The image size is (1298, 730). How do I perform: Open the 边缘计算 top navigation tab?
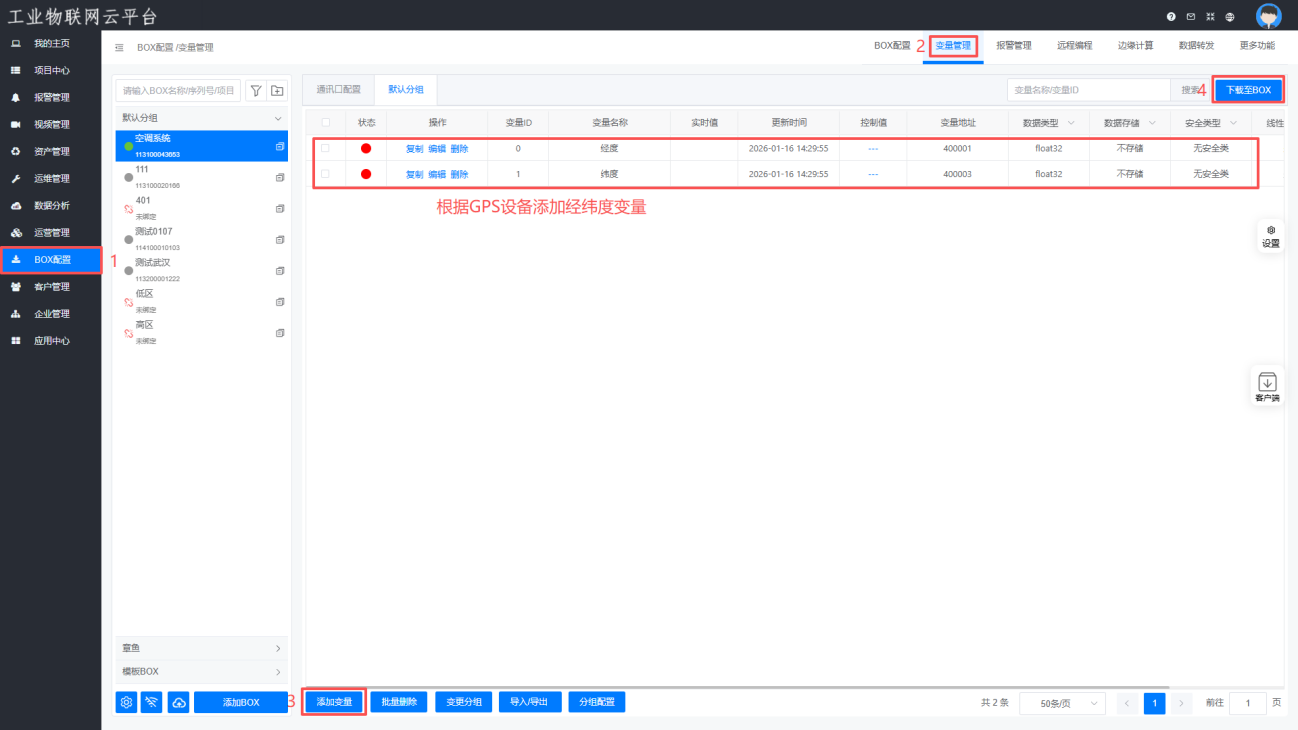(x=1135, y=46)
